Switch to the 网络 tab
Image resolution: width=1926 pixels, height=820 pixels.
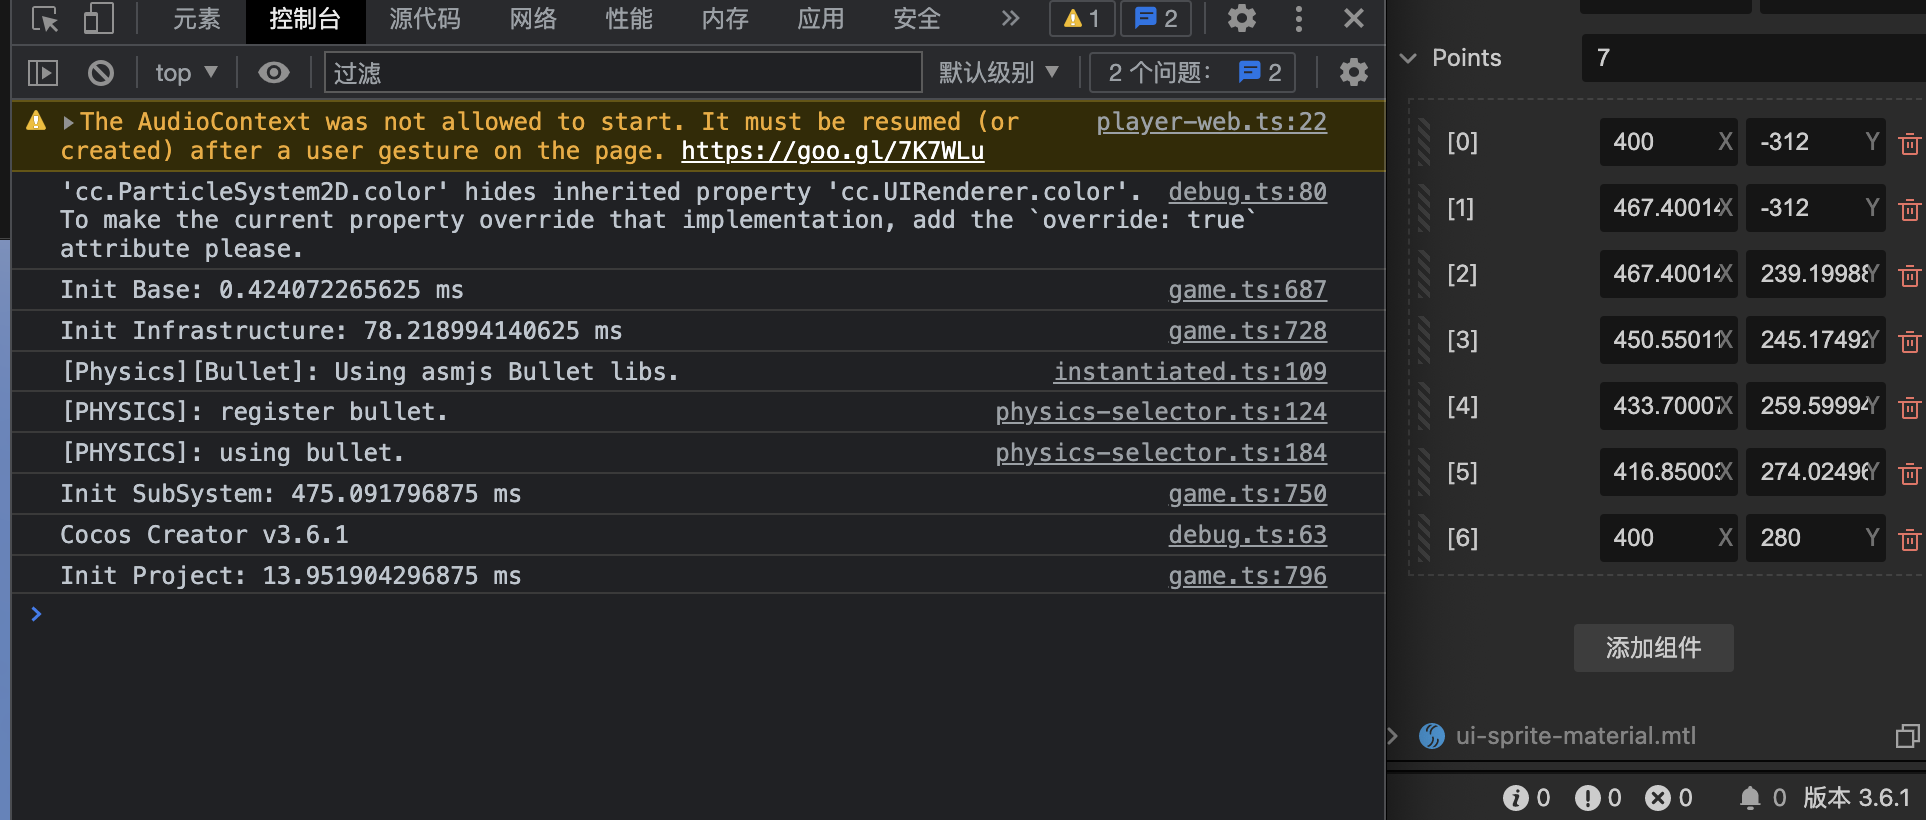click(533, 19)
